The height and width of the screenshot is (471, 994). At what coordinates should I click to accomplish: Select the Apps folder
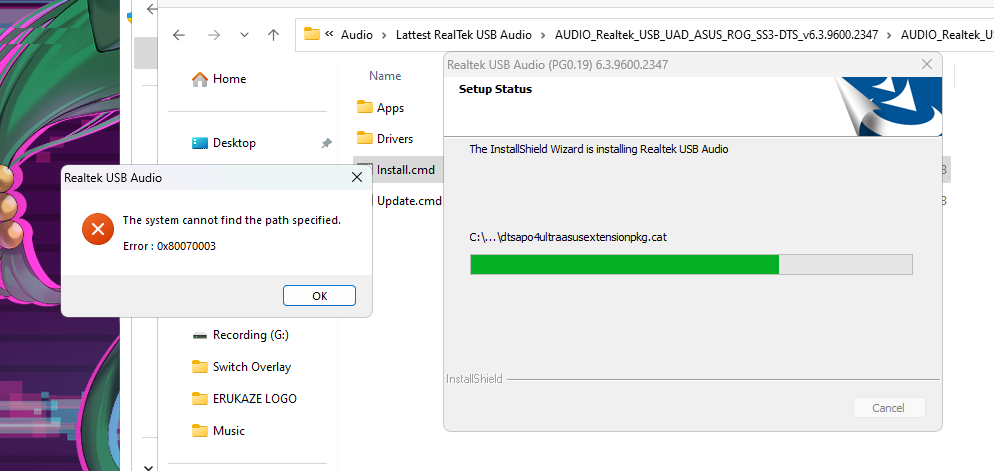(390, 108)
